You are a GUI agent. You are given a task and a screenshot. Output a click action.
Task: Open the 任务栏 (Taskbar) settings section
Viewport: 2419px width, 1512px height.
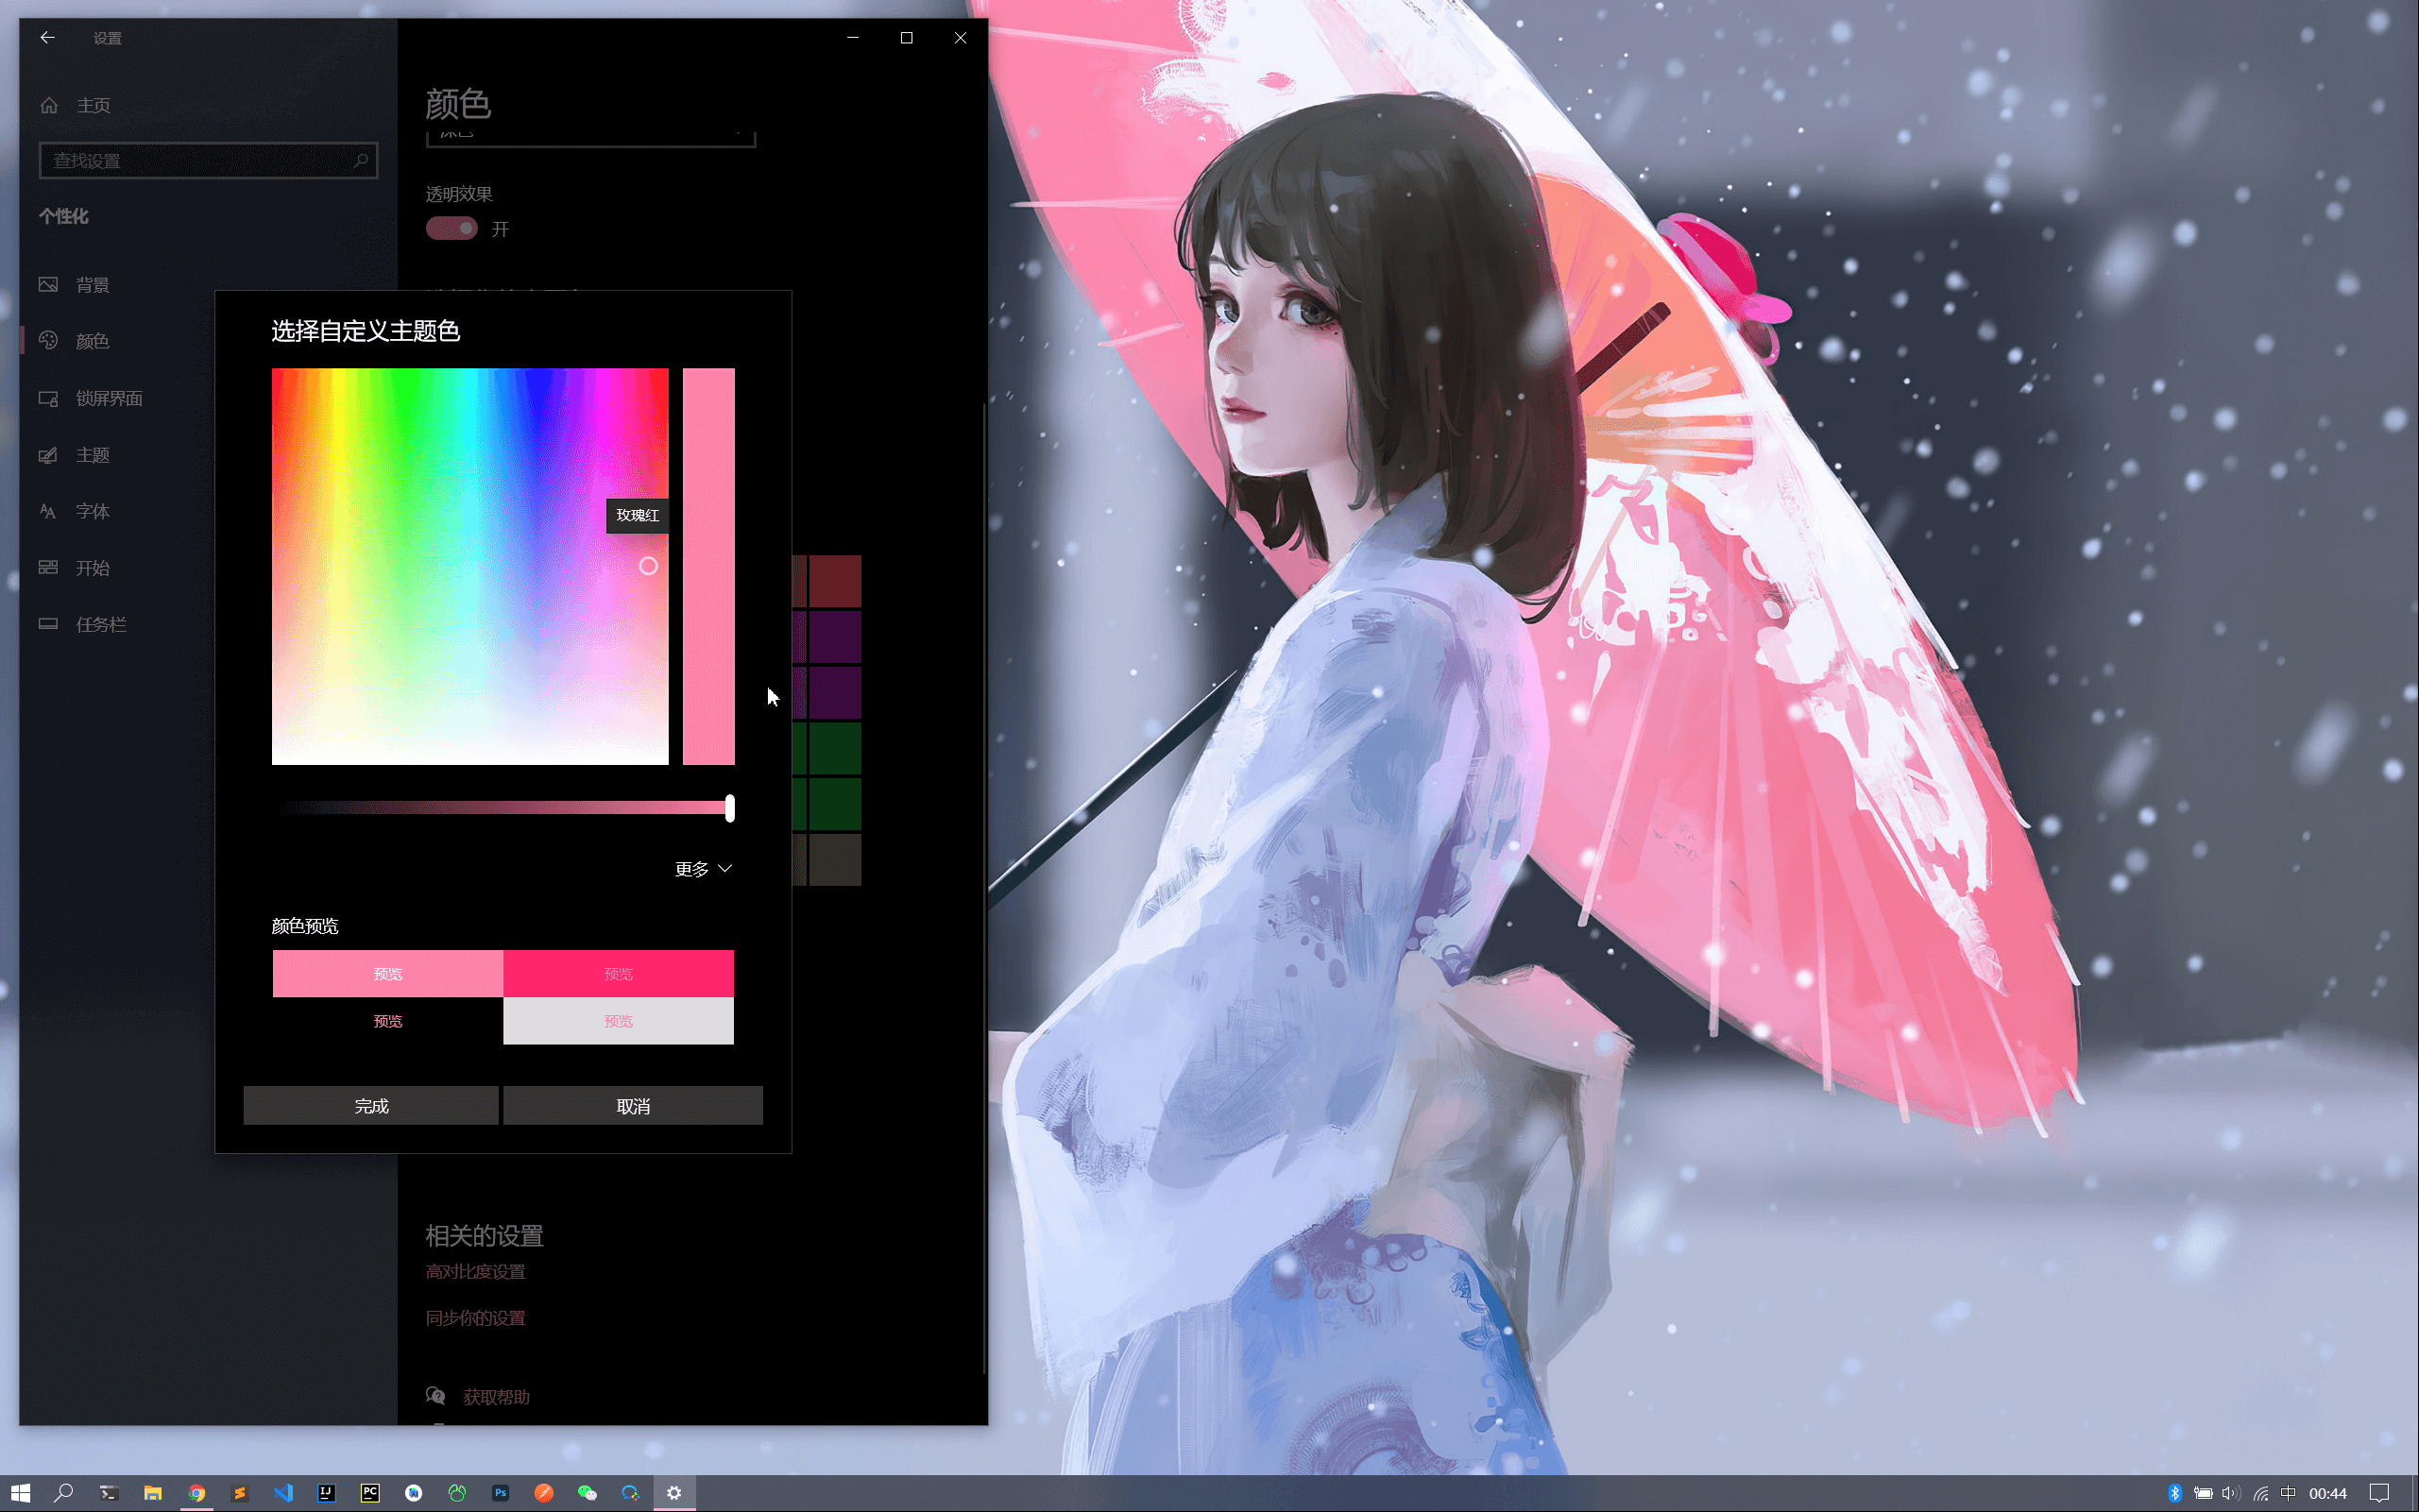pyautogui.click(x=103, y=623)
